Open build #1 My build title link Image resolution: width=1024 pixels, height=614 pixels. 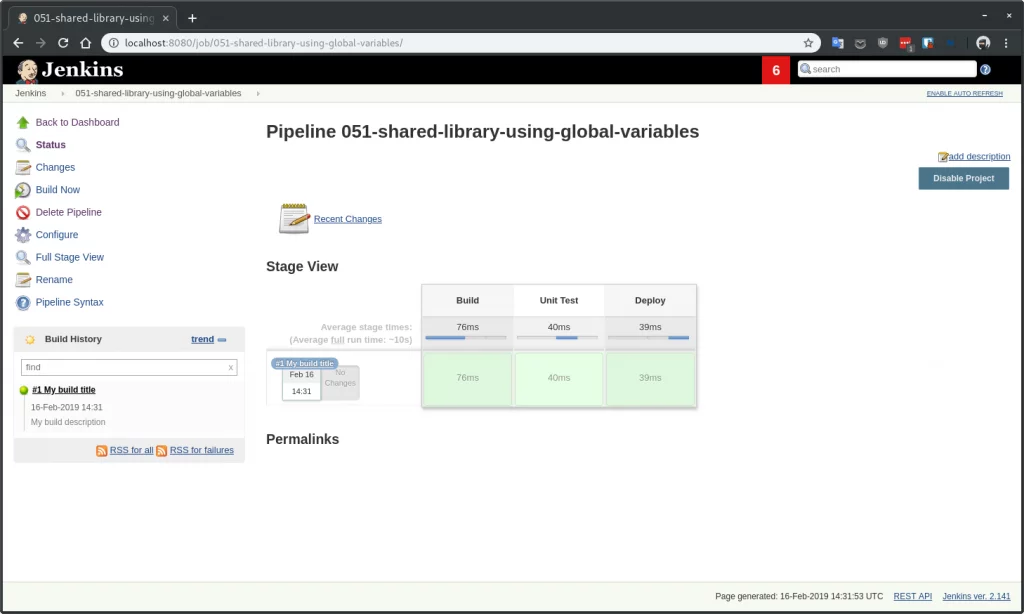pos(64,390)
